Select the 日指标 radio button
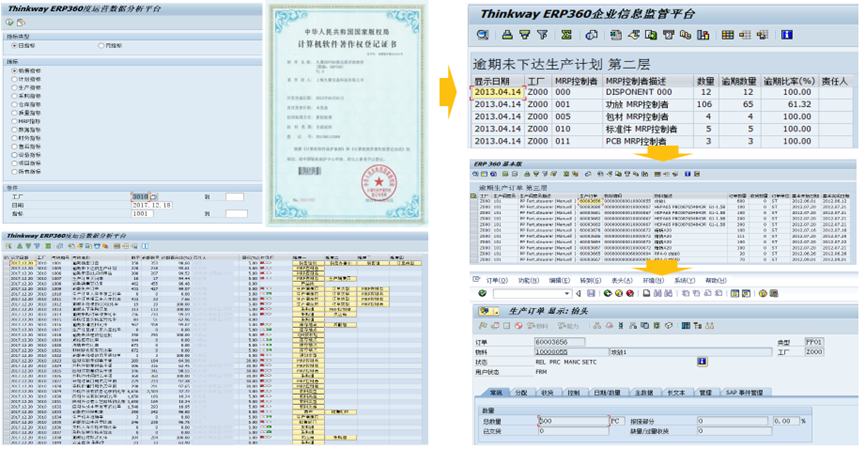The width and height of the screenshot is (865, 449). point(14,46)
